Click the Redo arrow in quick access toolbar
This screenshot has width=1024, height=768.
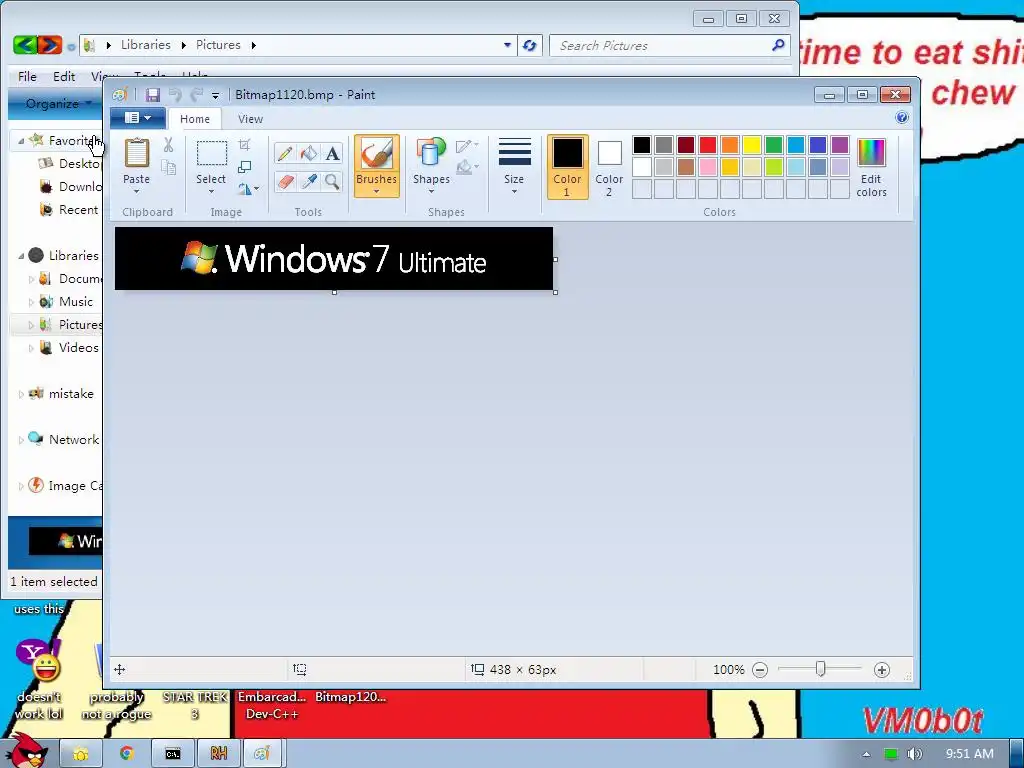pos(196,95)
